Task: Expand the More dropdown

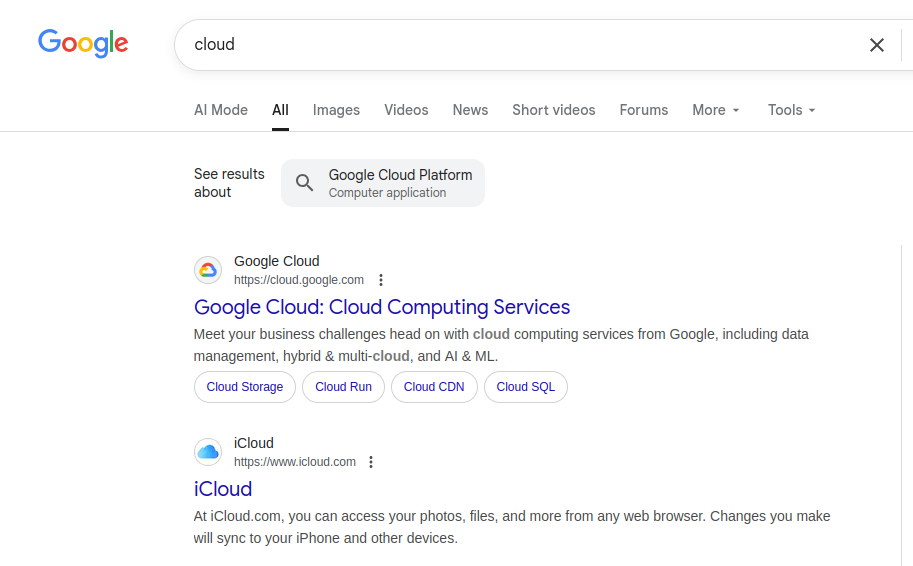Action: (x=716, y=110)
